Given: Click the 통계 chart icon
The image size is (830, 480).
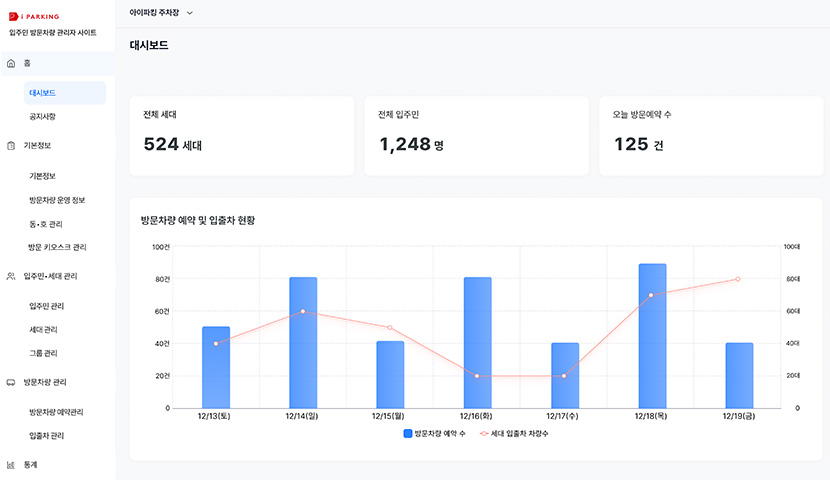Looking at the screenshot, I should [11, 465].
